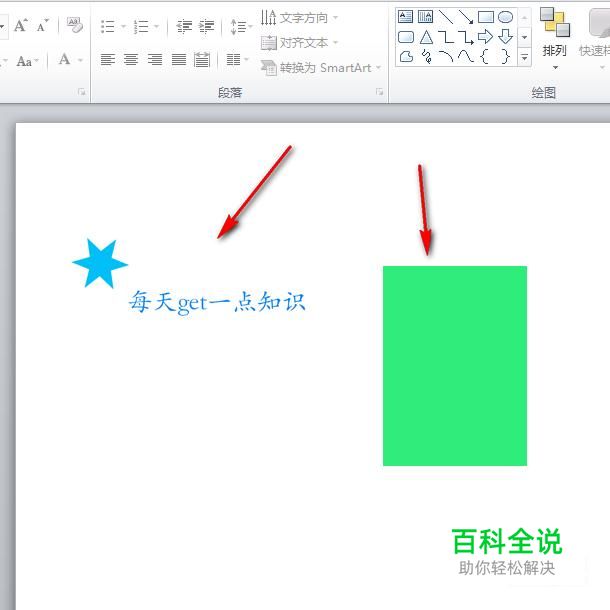Select the Scribble shape tool

click(x=426, y=57)
